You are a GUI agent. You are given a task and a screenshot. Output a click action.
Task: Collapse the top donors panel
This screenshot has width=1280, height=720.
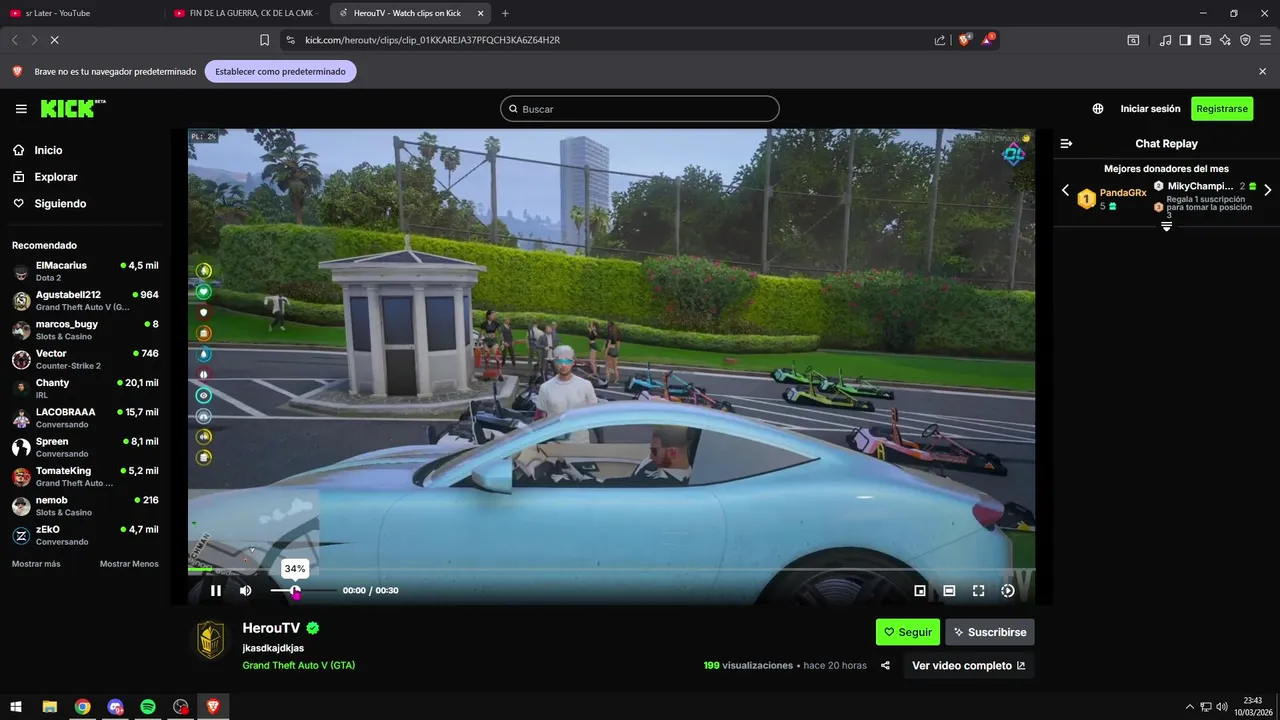click(1166, 227)
